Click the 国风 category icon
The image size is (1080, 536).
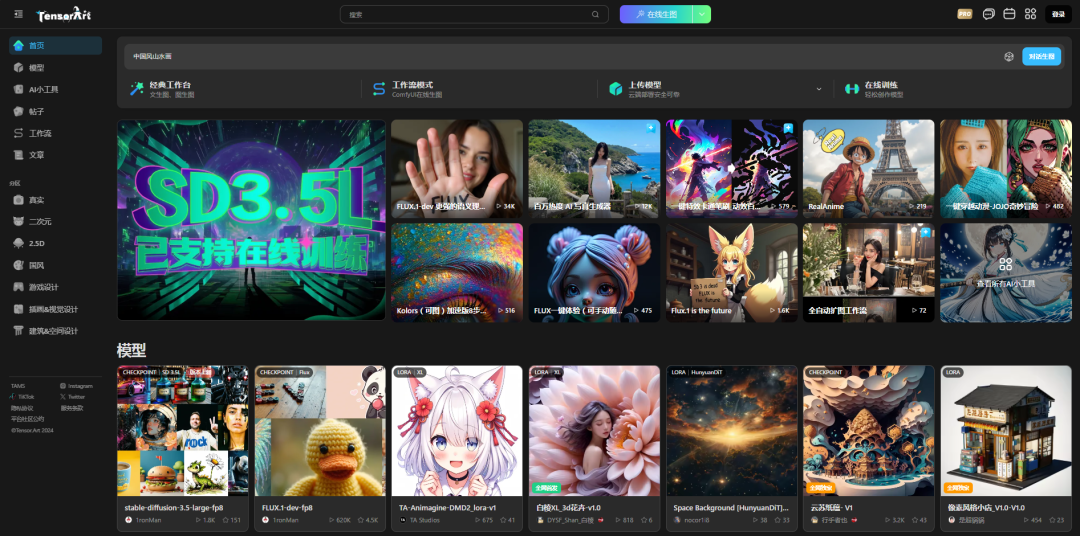pos(19,265)
